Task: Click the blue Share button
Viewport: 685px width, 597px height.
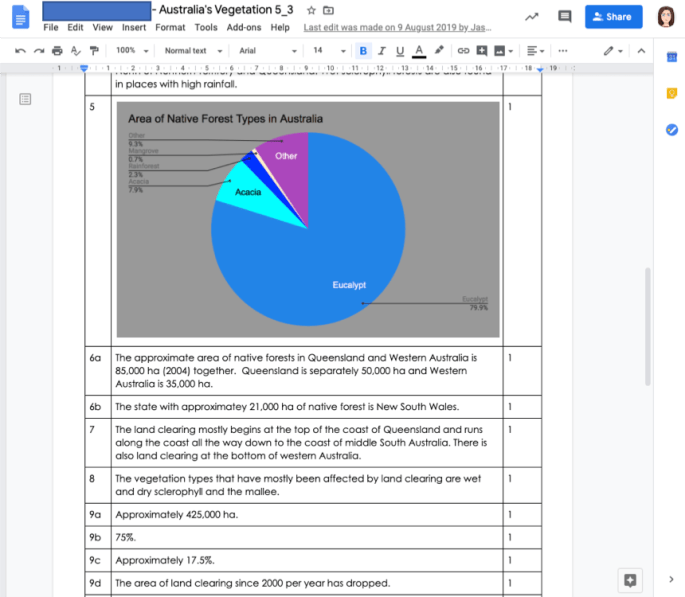Action: point(613,17)
